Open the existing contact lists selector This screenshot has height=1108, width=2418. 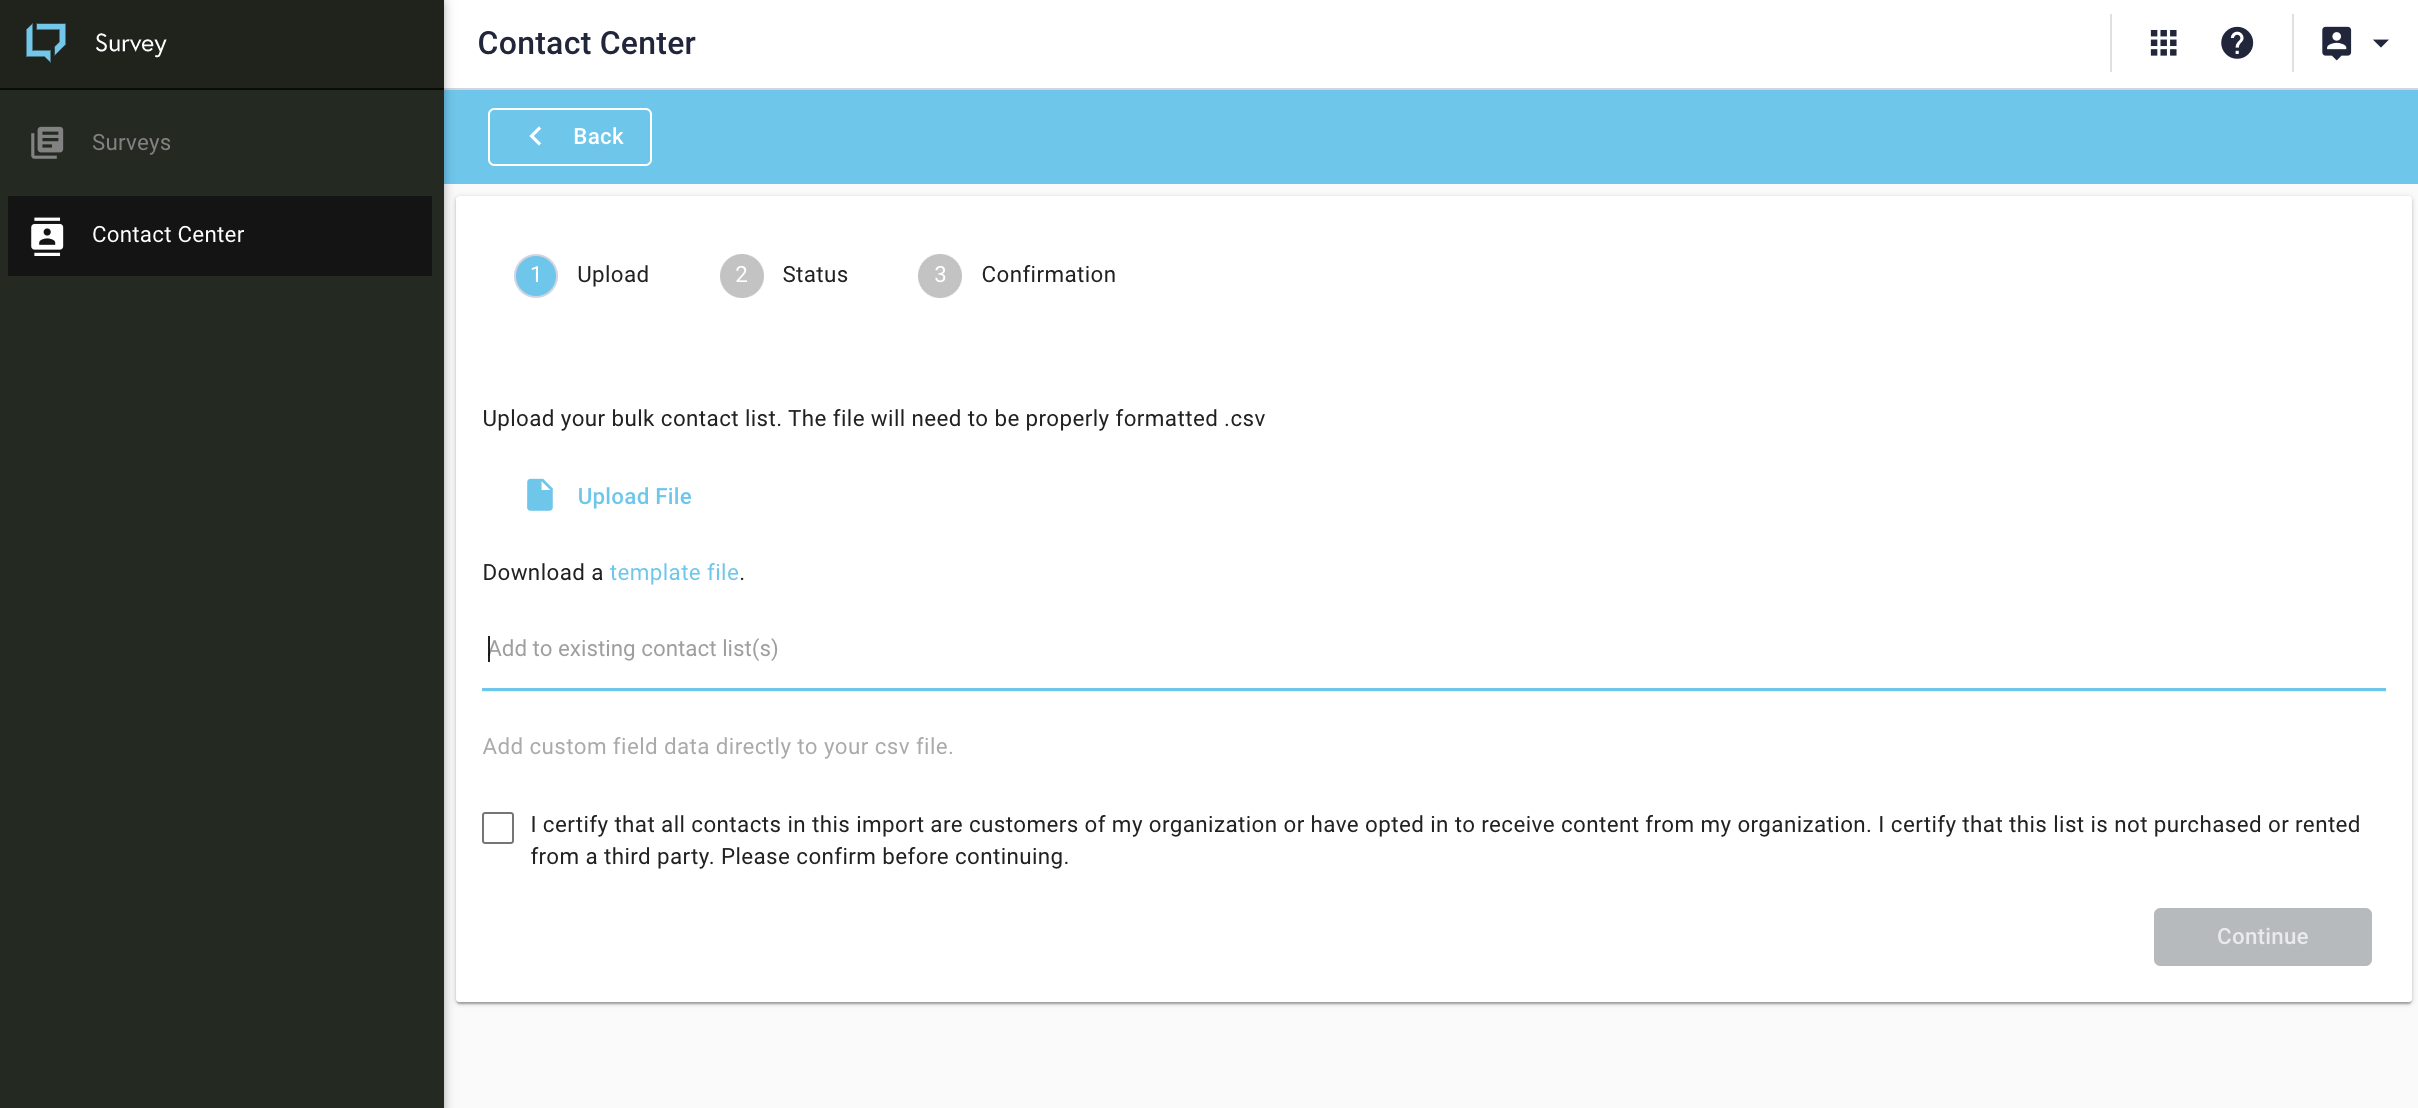pyautogui.click(x=1434, y=649)
